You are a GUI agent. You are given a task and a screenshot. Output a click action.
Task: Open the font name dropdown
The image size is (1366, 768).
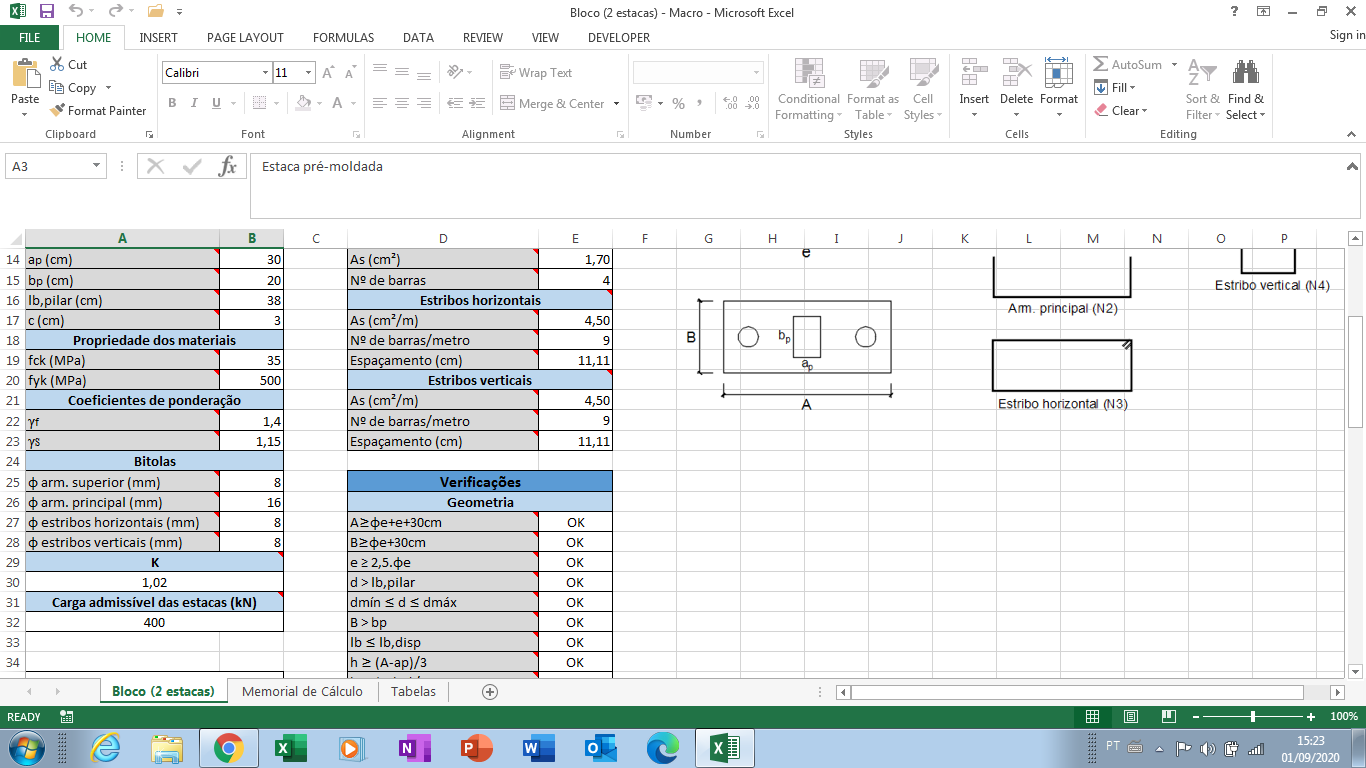pos(265,73)
